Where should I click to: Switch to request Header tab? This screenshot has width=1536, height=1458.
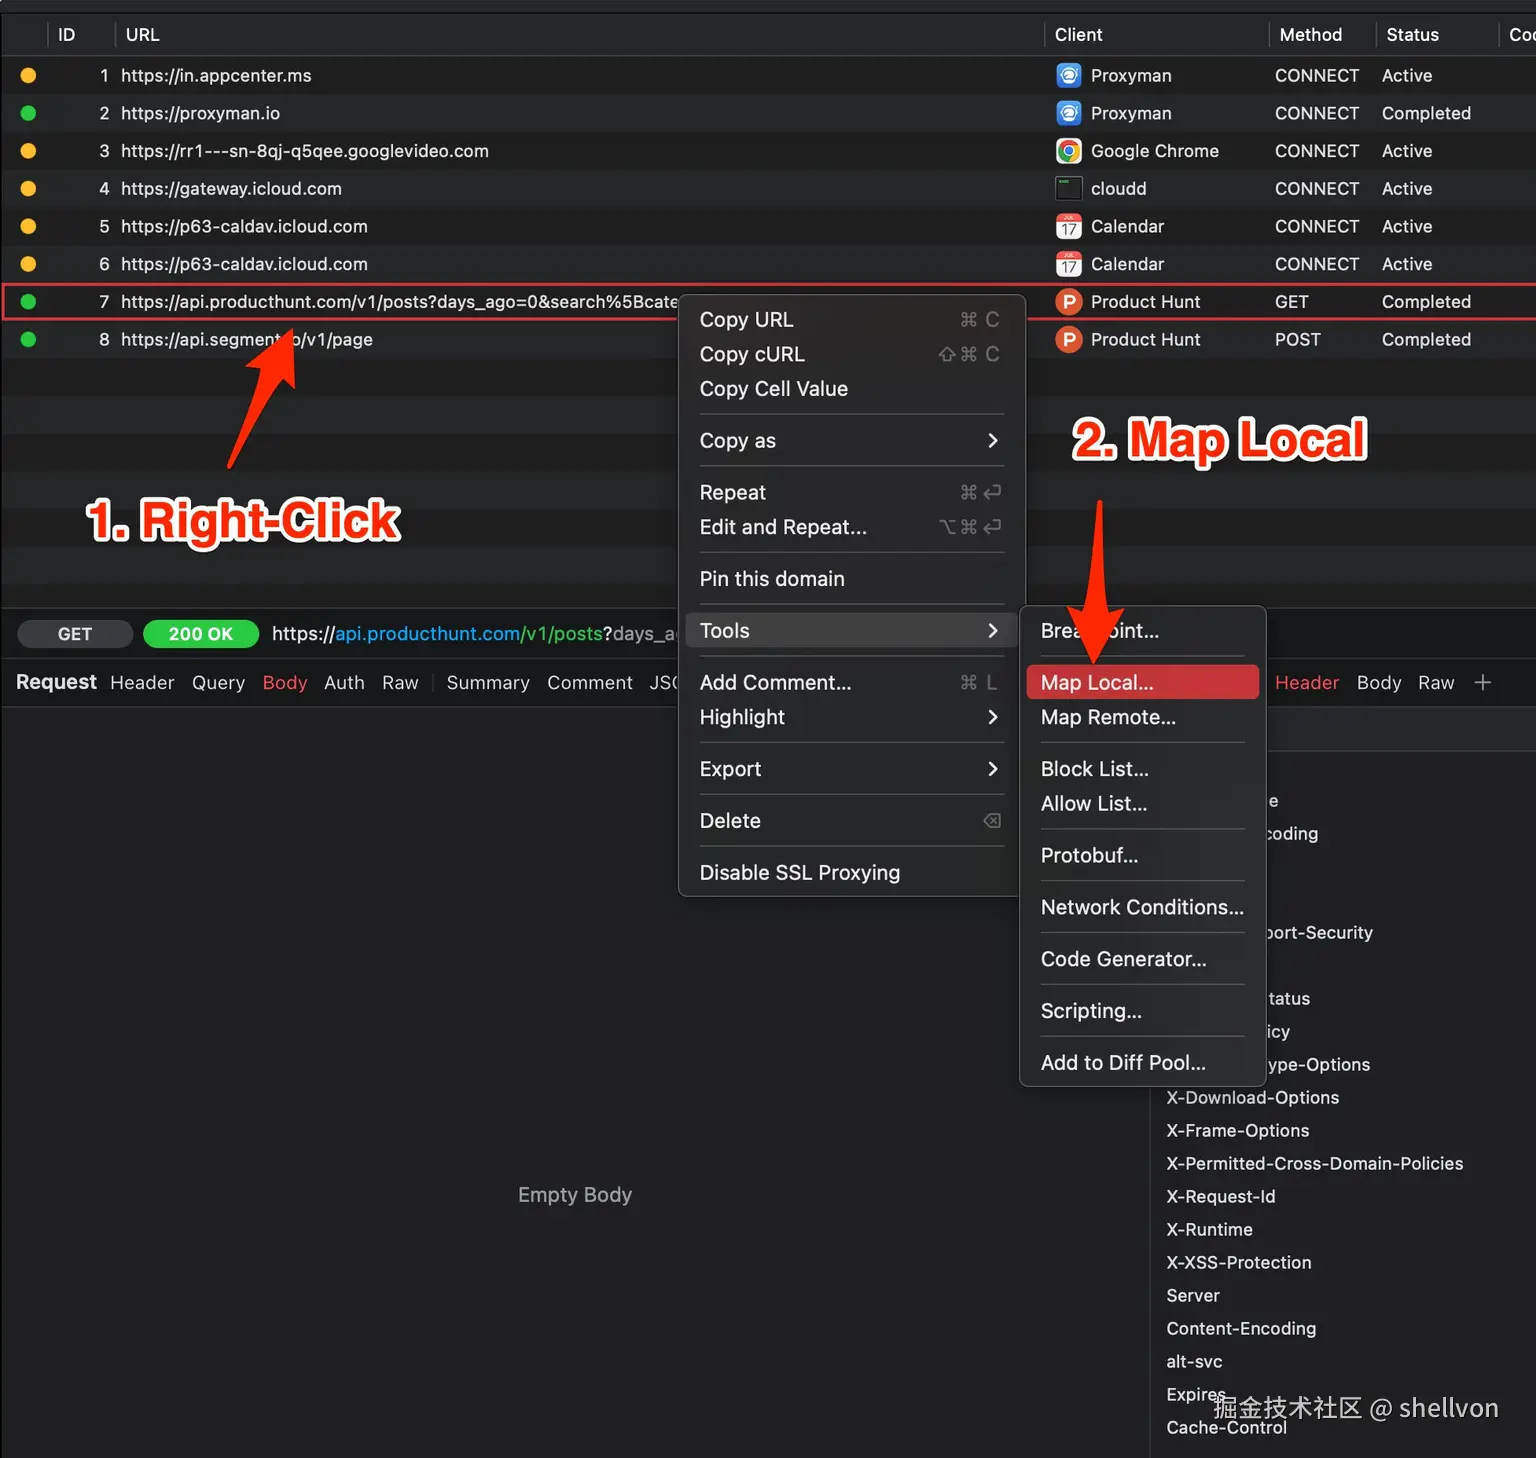[x=142, y=683]
